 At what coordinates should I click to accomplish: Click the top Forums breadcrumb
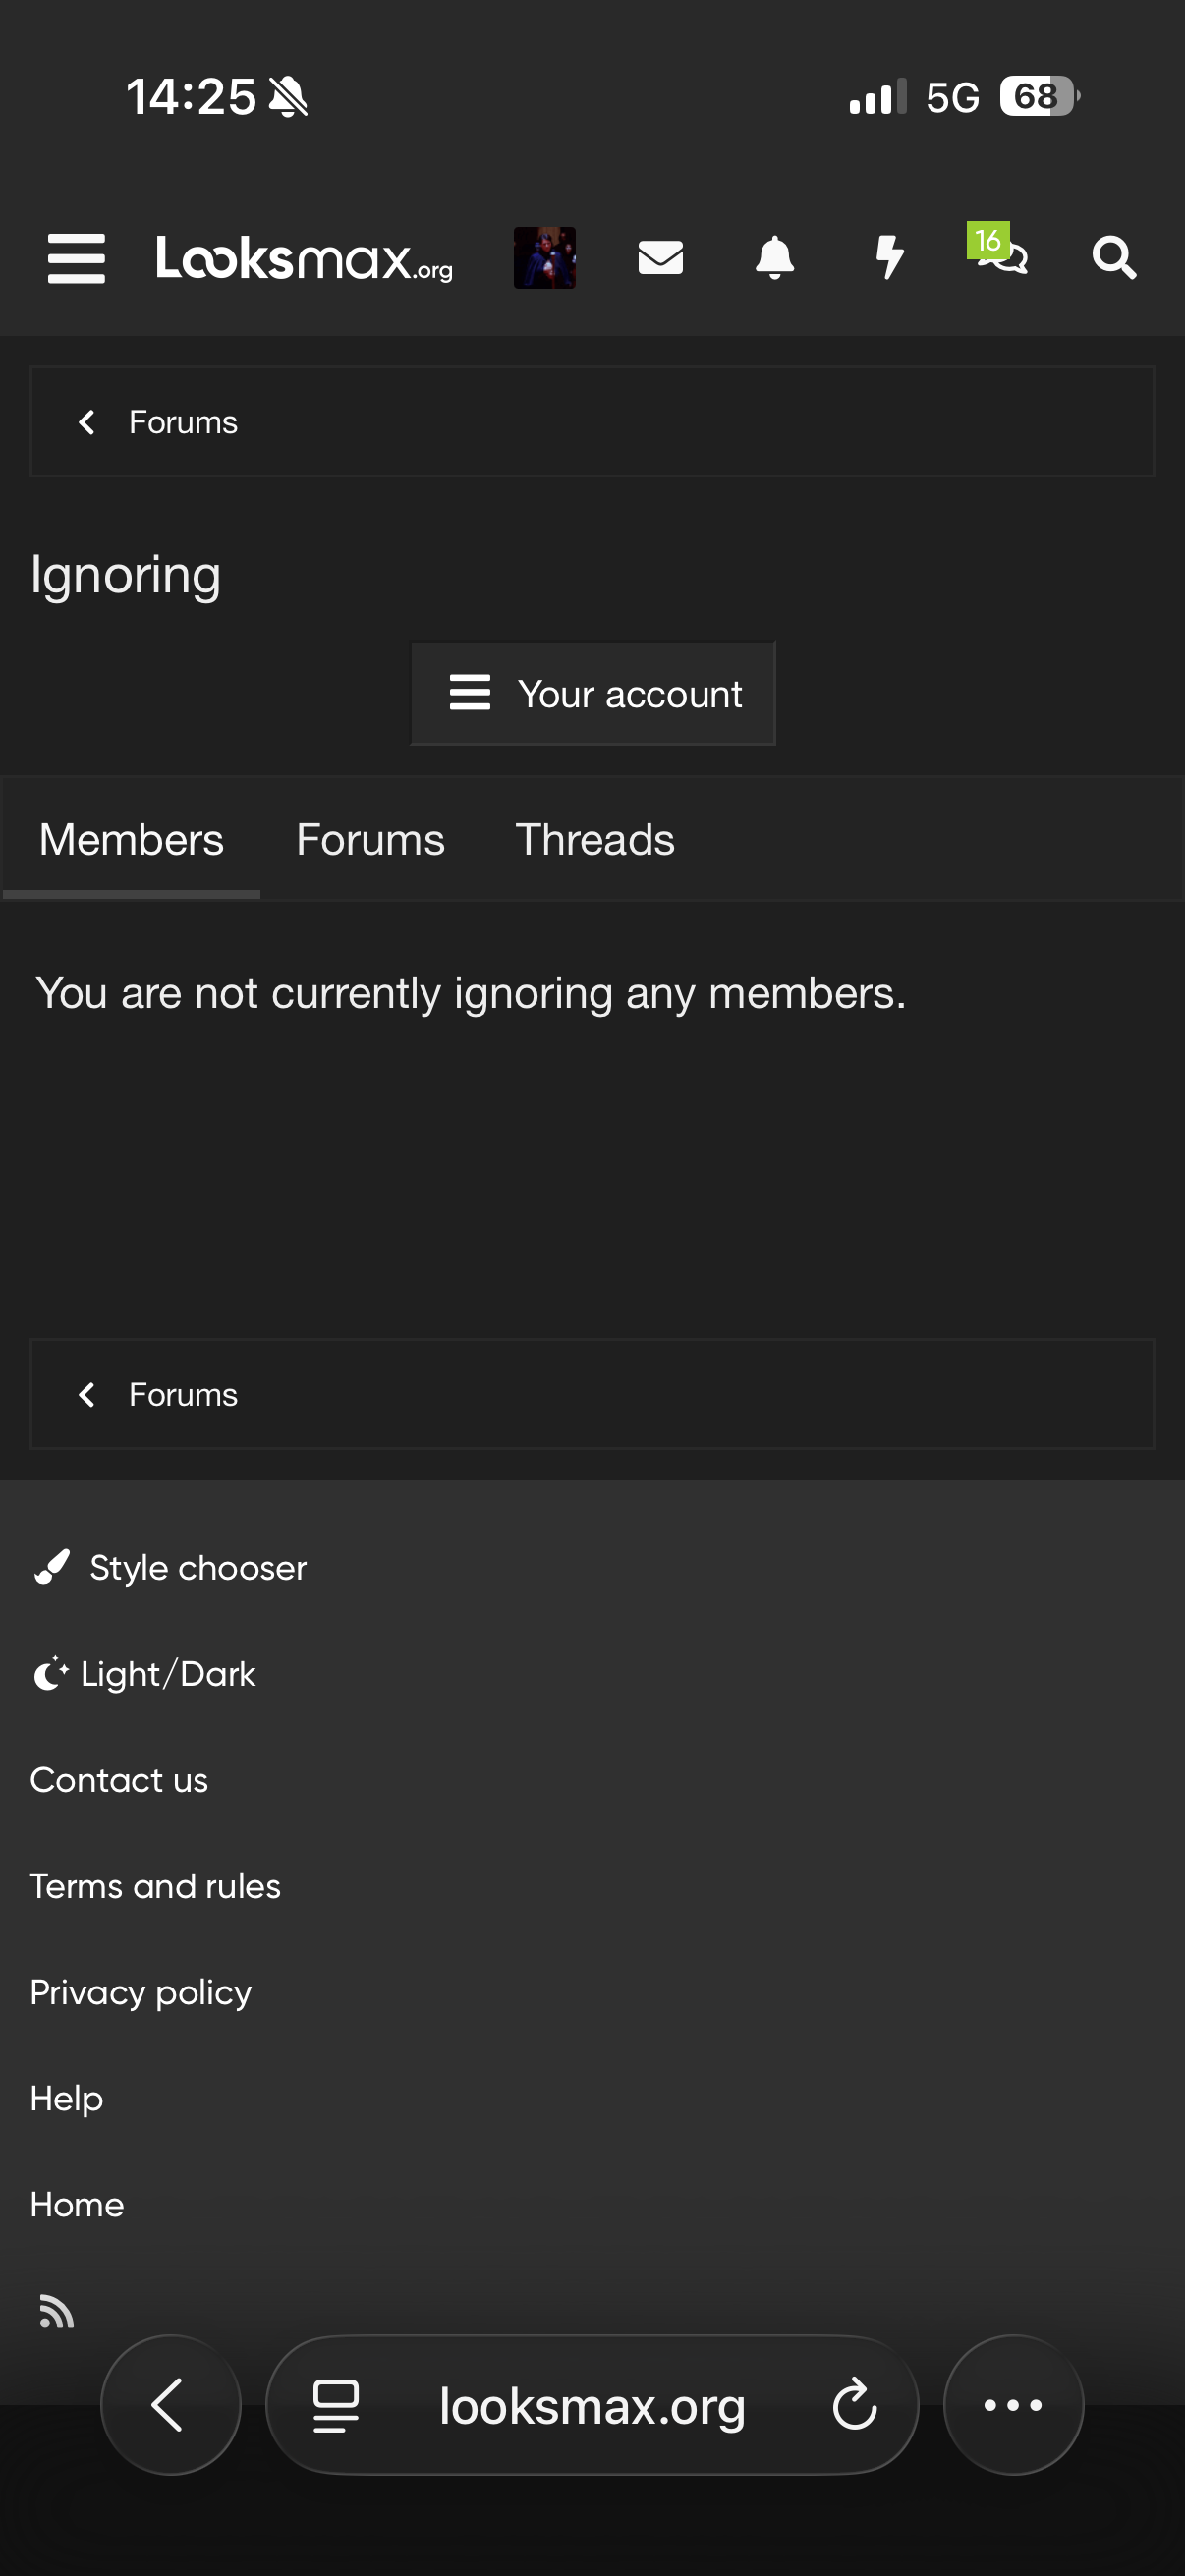[182, 422]
